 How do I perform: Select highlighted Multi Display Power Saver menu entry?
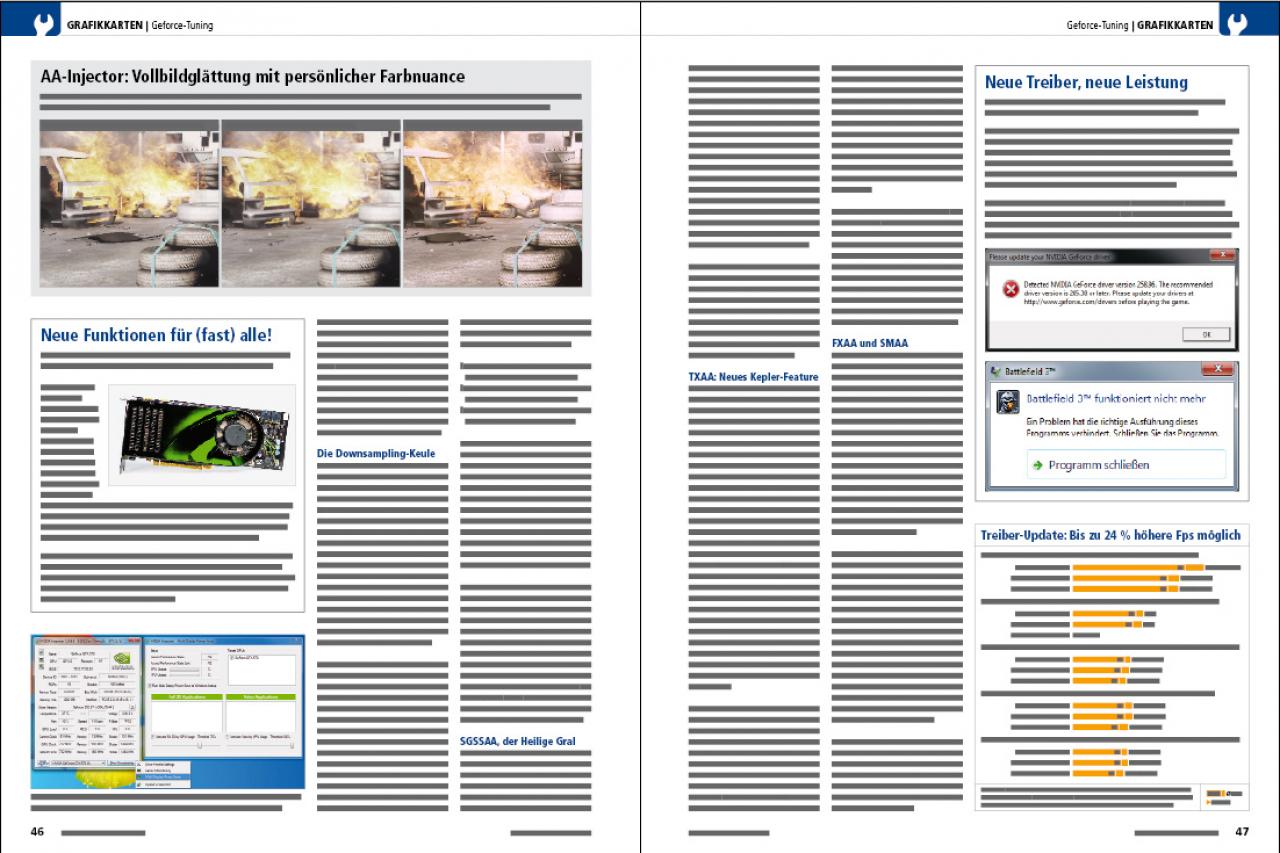click(x=163, y=777)
